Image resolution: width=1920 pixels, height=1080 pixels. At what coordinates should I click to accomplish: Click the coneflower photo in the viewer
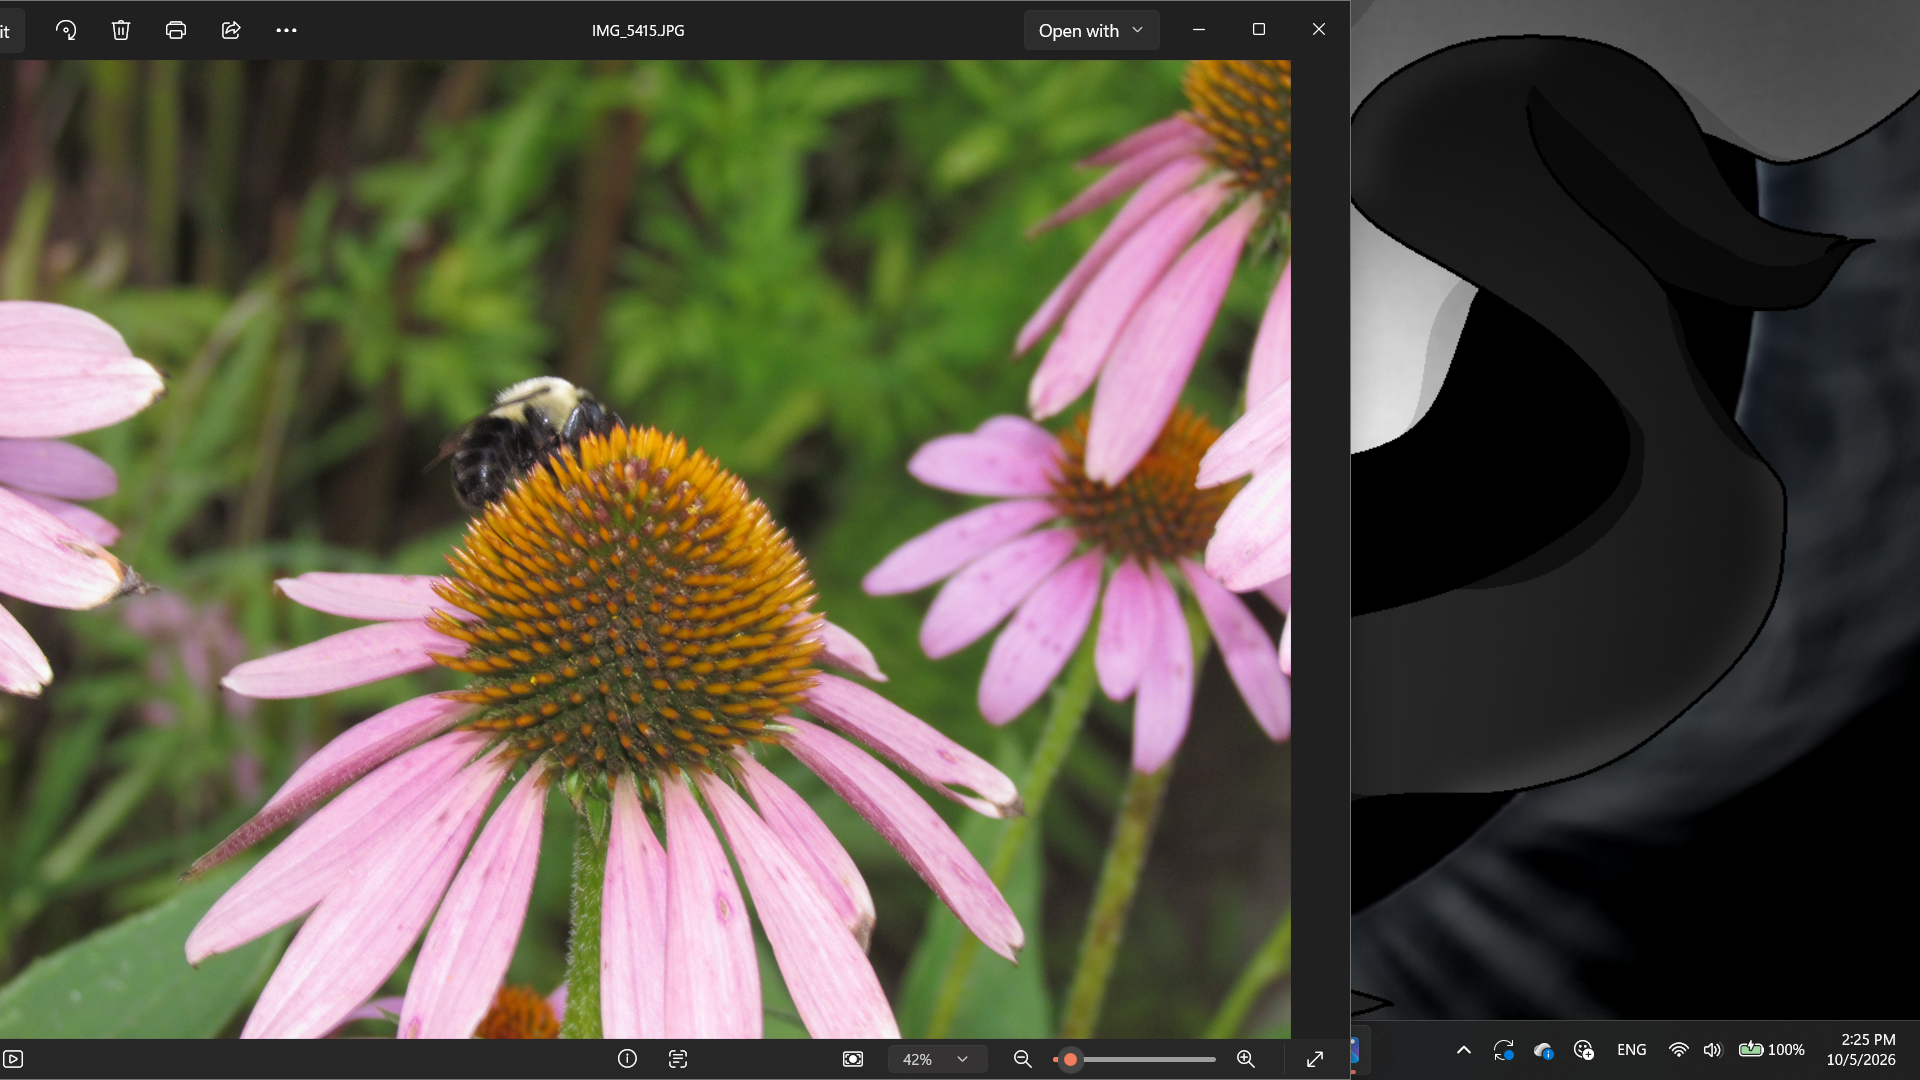click(645, 549)
